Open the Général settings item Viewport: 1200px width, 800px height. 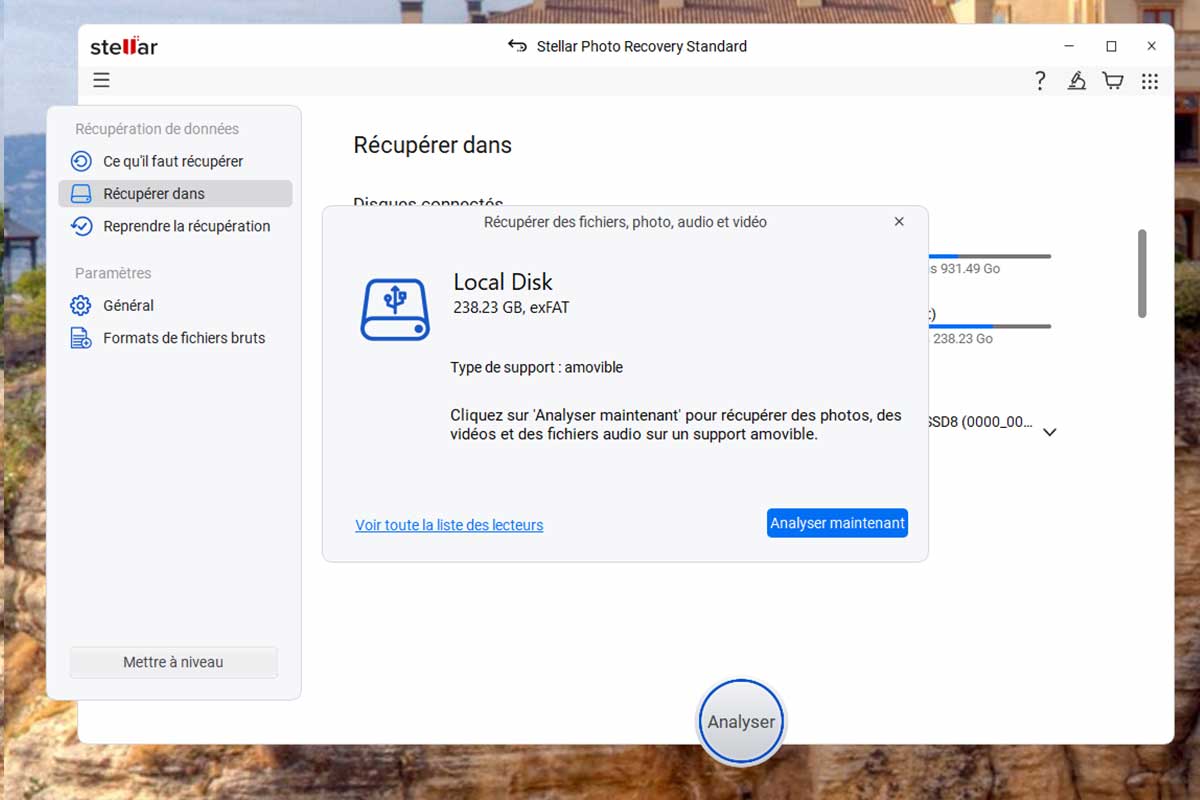(128, 306)
